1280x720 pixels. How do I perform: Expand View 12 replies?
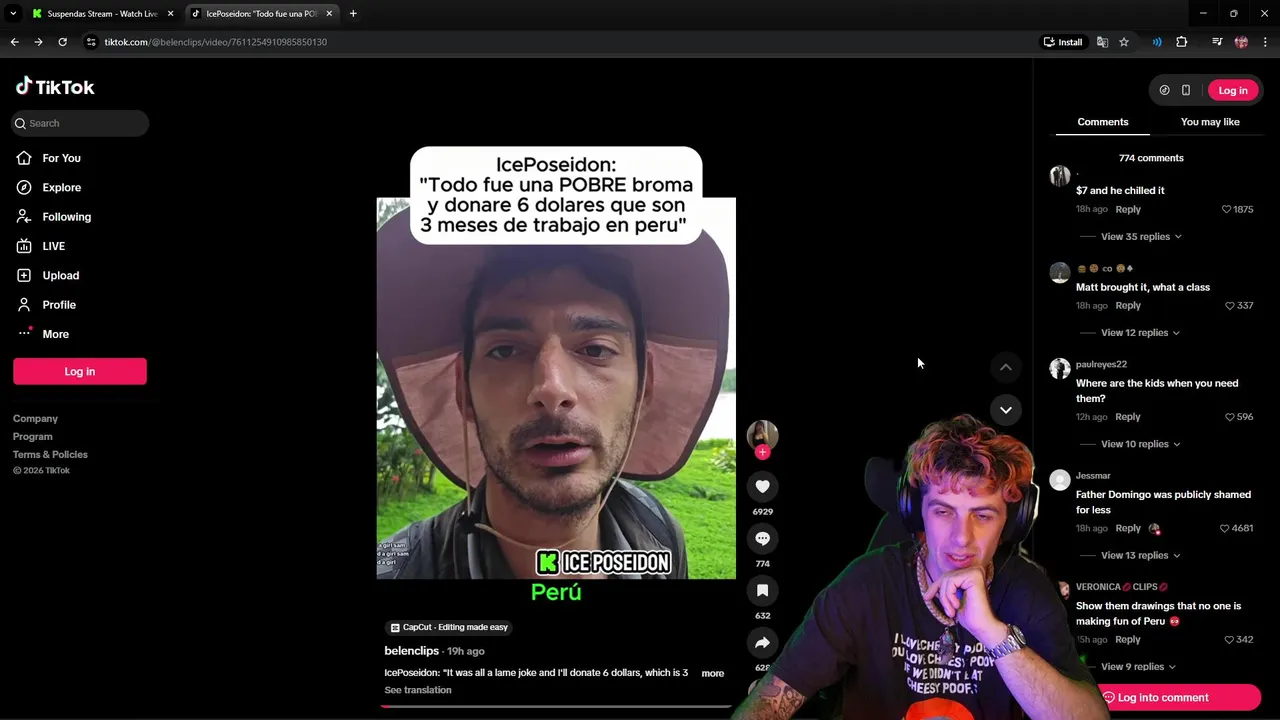(1140, 333)
